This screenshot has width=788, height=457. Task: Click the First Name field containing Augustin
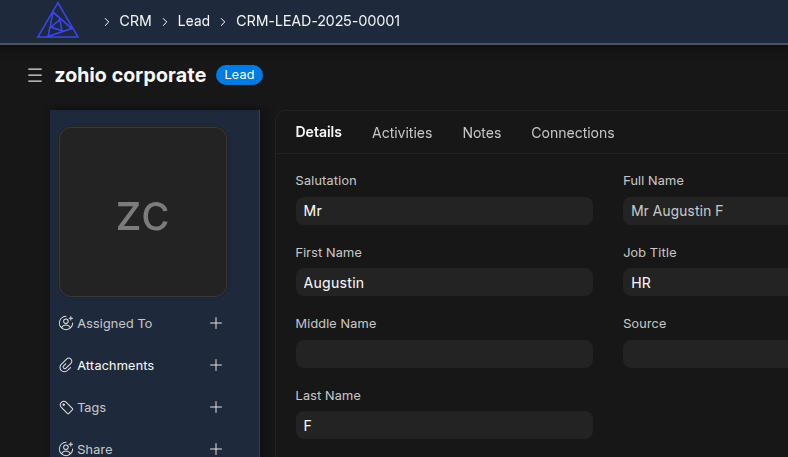pyautogui.click(x=444, y=283)
